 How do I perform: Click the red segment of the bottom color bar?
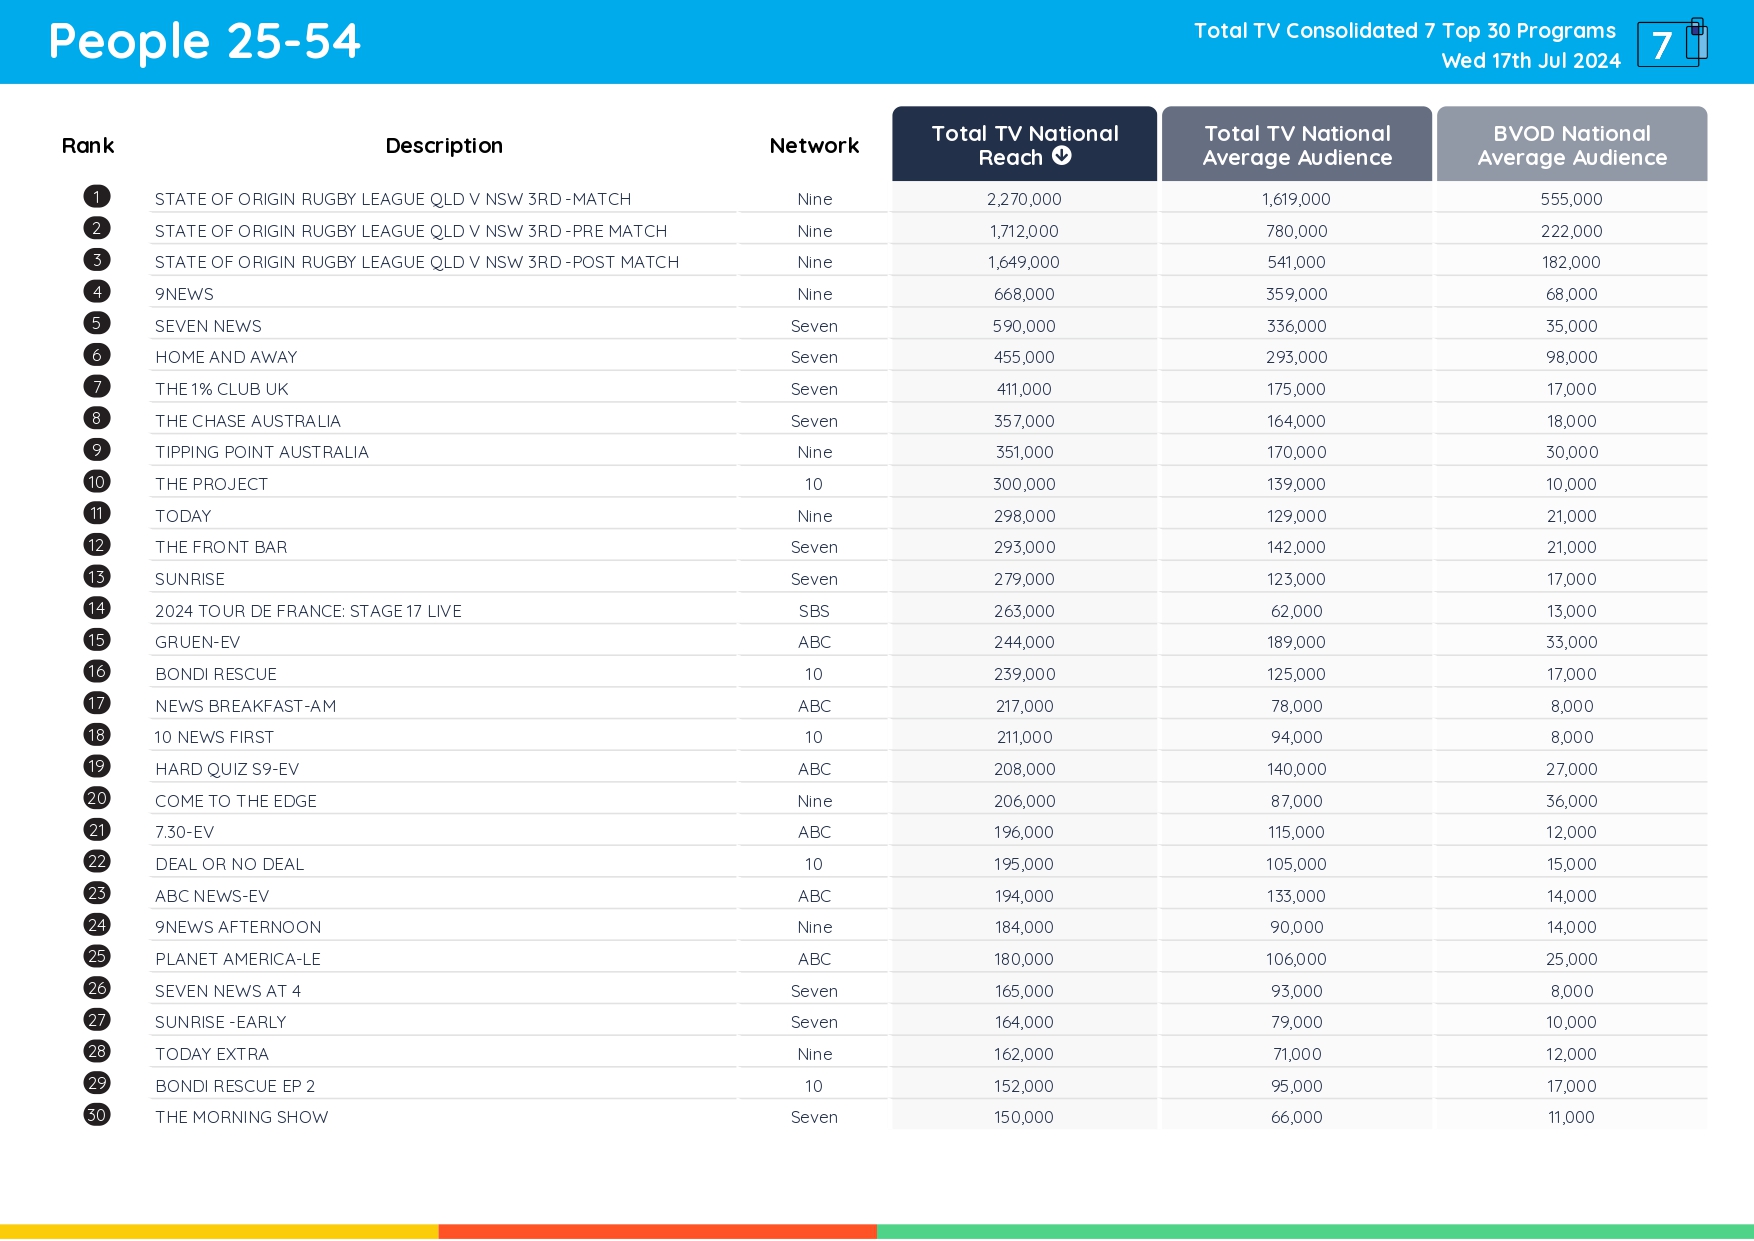click(657, 1229)
